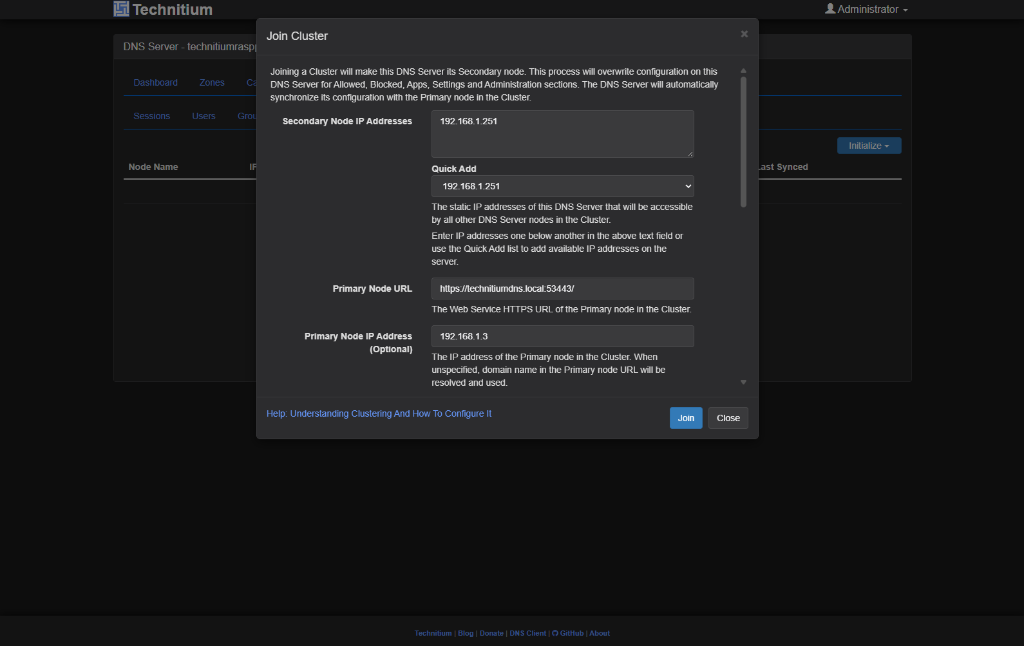Click the Secondary Node IP Addresses label
1024x646 pixels.
347,121
